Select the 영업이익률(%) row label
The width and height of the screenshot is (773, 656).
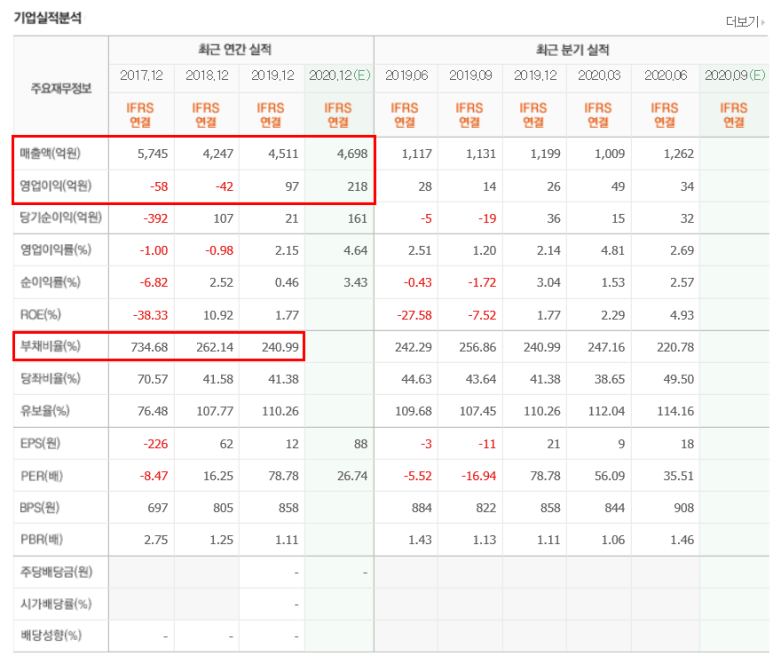click(x=55, y=250)
